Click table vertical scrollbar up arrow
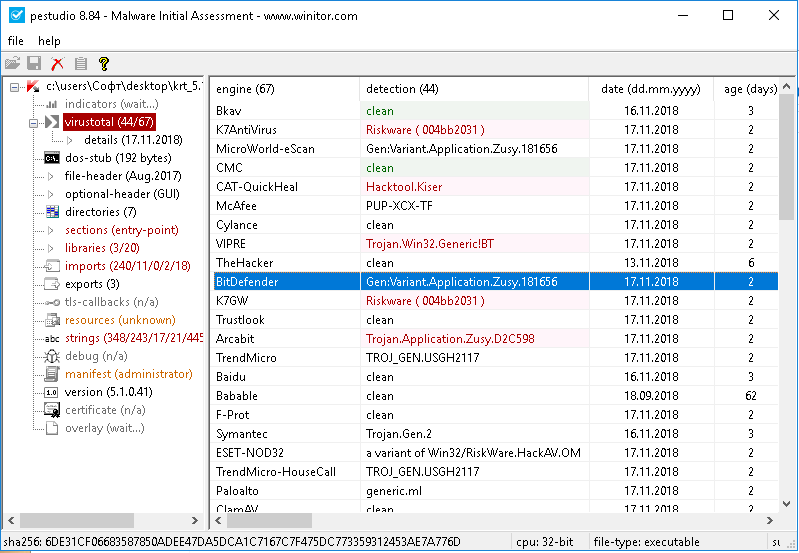 [x=786, y=86]
